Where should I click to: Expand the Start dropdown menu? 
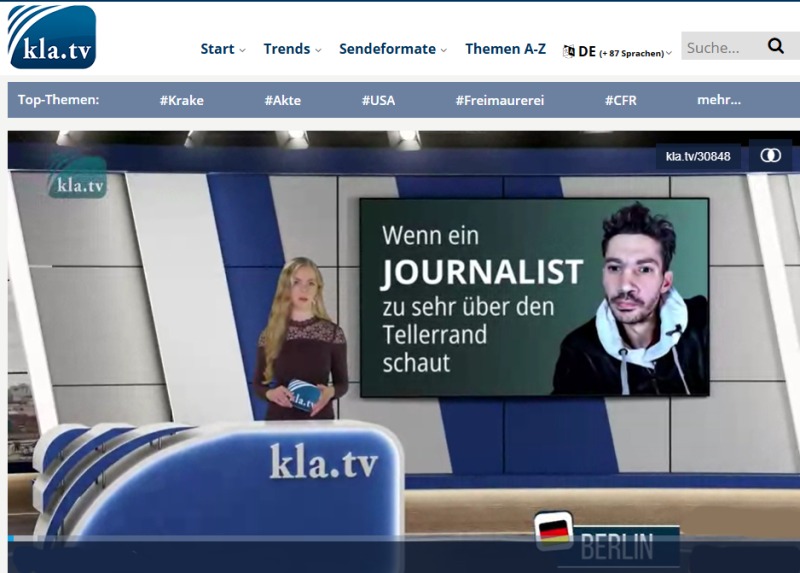point(222,49)
